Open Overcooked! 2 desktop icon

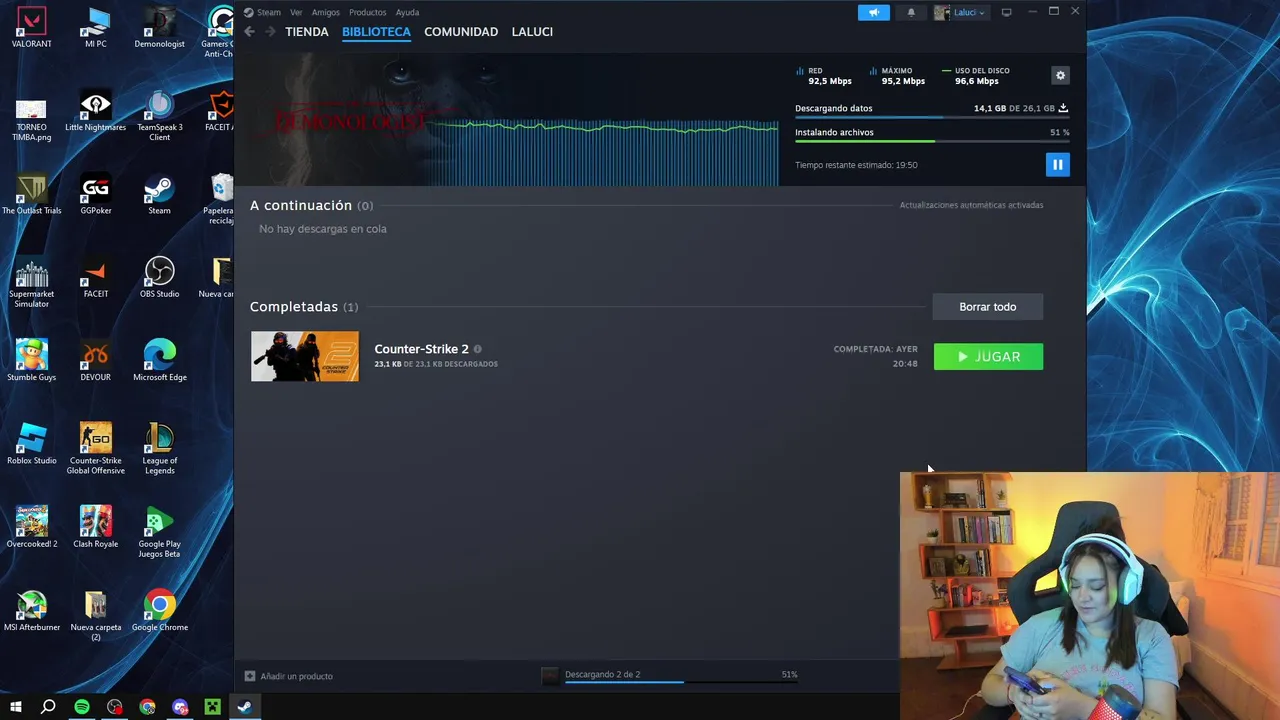click(x=32, y=527)
